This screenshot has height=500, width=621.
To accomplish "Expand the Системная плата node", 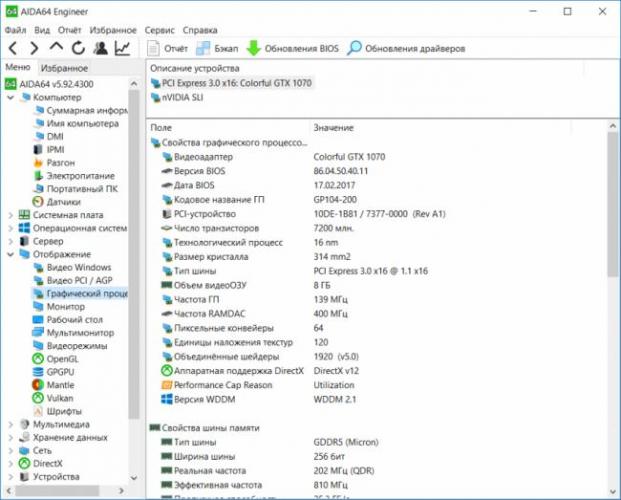I will (x=11, y=215).
